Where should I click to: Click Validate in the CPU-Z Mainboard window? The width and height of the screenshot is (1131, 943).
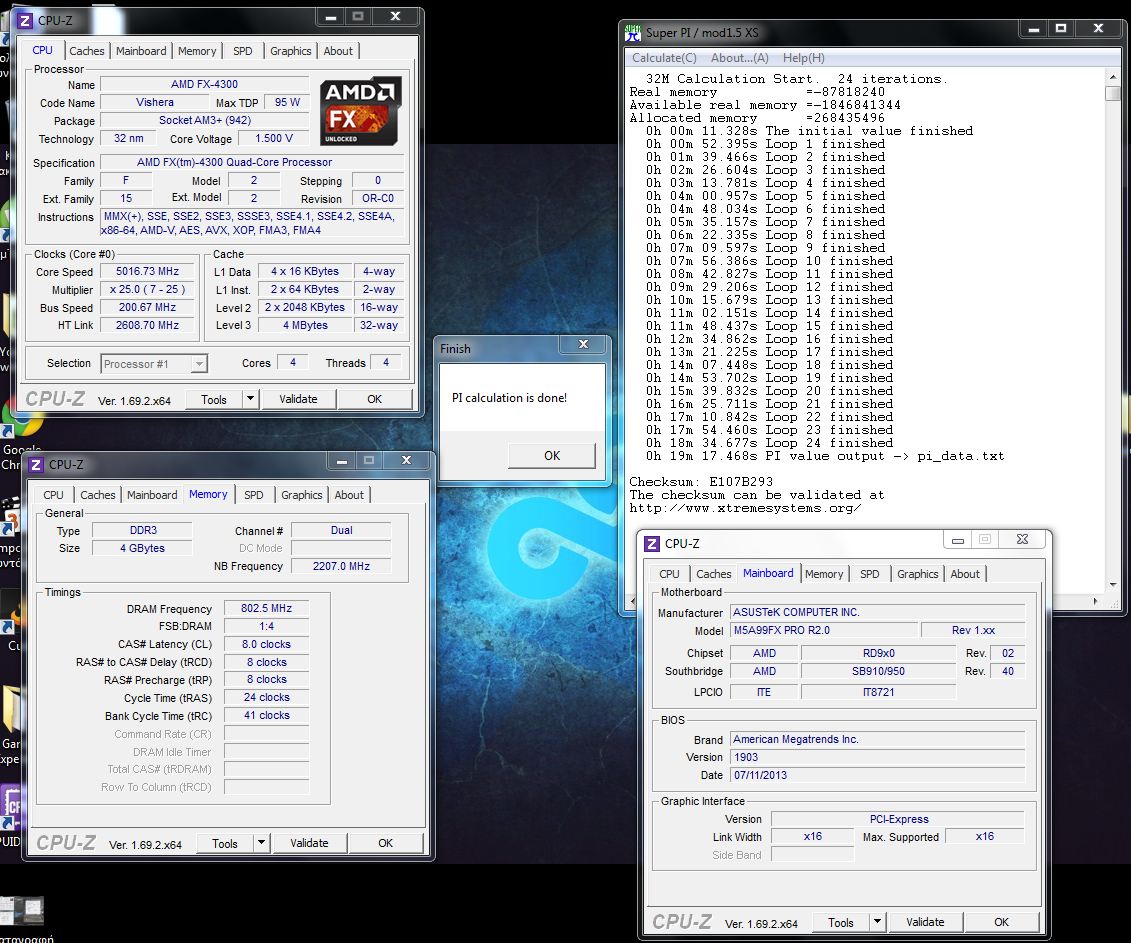pyautogui.click(x=925, y=922)
